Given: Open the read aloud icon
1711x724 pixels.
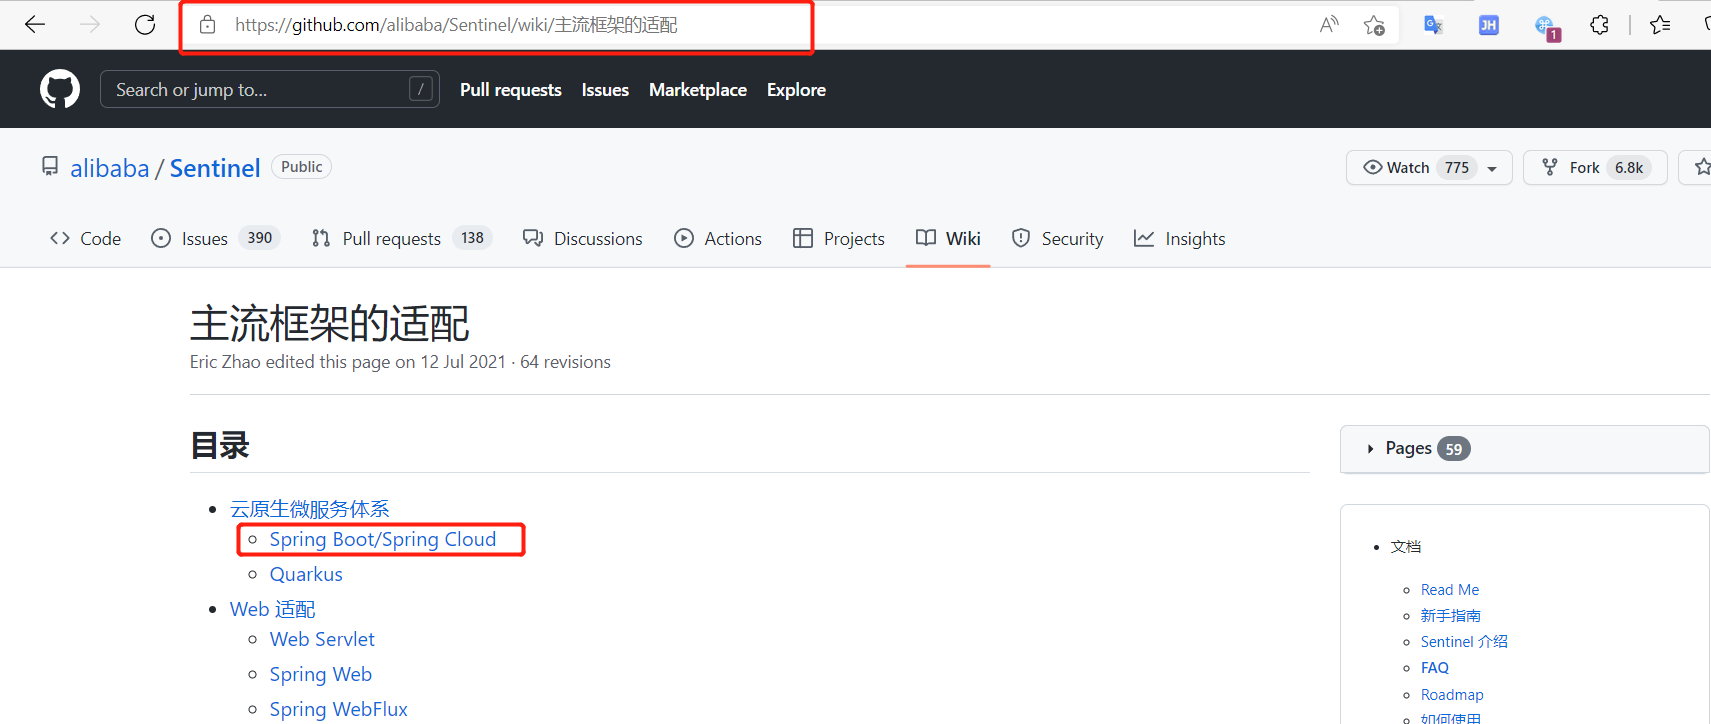Looking at the screenshot, I should (x=1329, y=25).
